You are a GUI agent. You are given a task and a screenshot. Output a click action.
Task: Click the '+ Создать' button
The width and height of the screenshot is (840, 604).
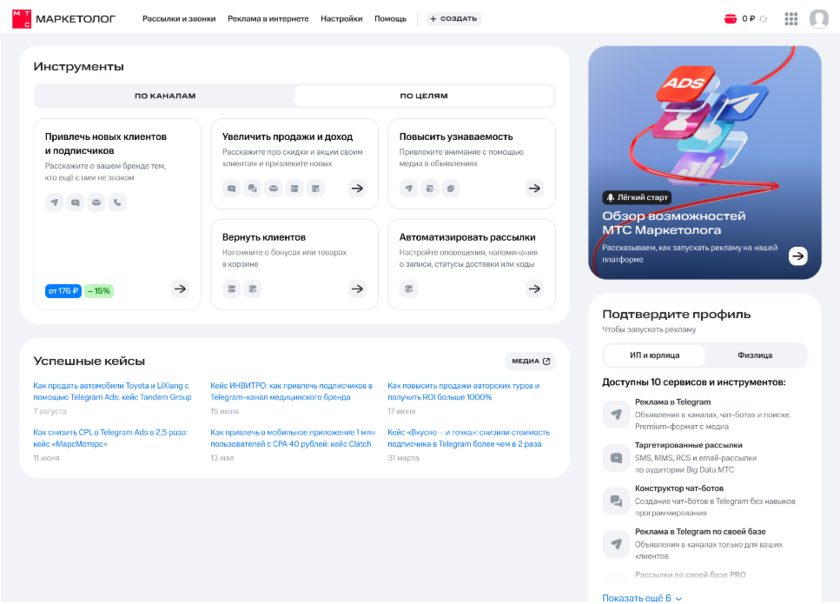pyautogui.click(x=453, y=19)
